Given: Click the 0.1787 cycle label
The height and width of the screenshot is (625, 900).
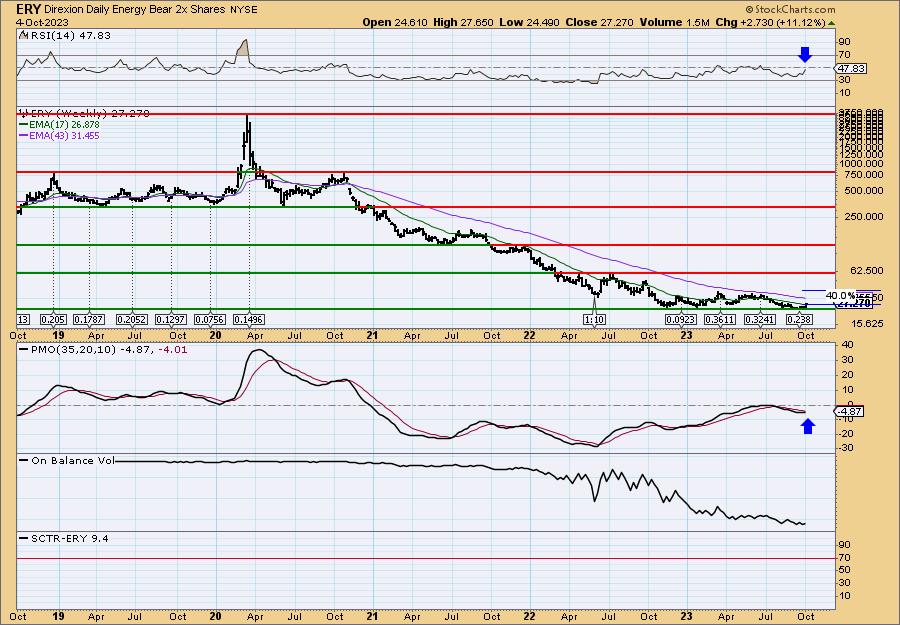Looking at the screenshot, I should pyautogui.click(x=89, y=320).
